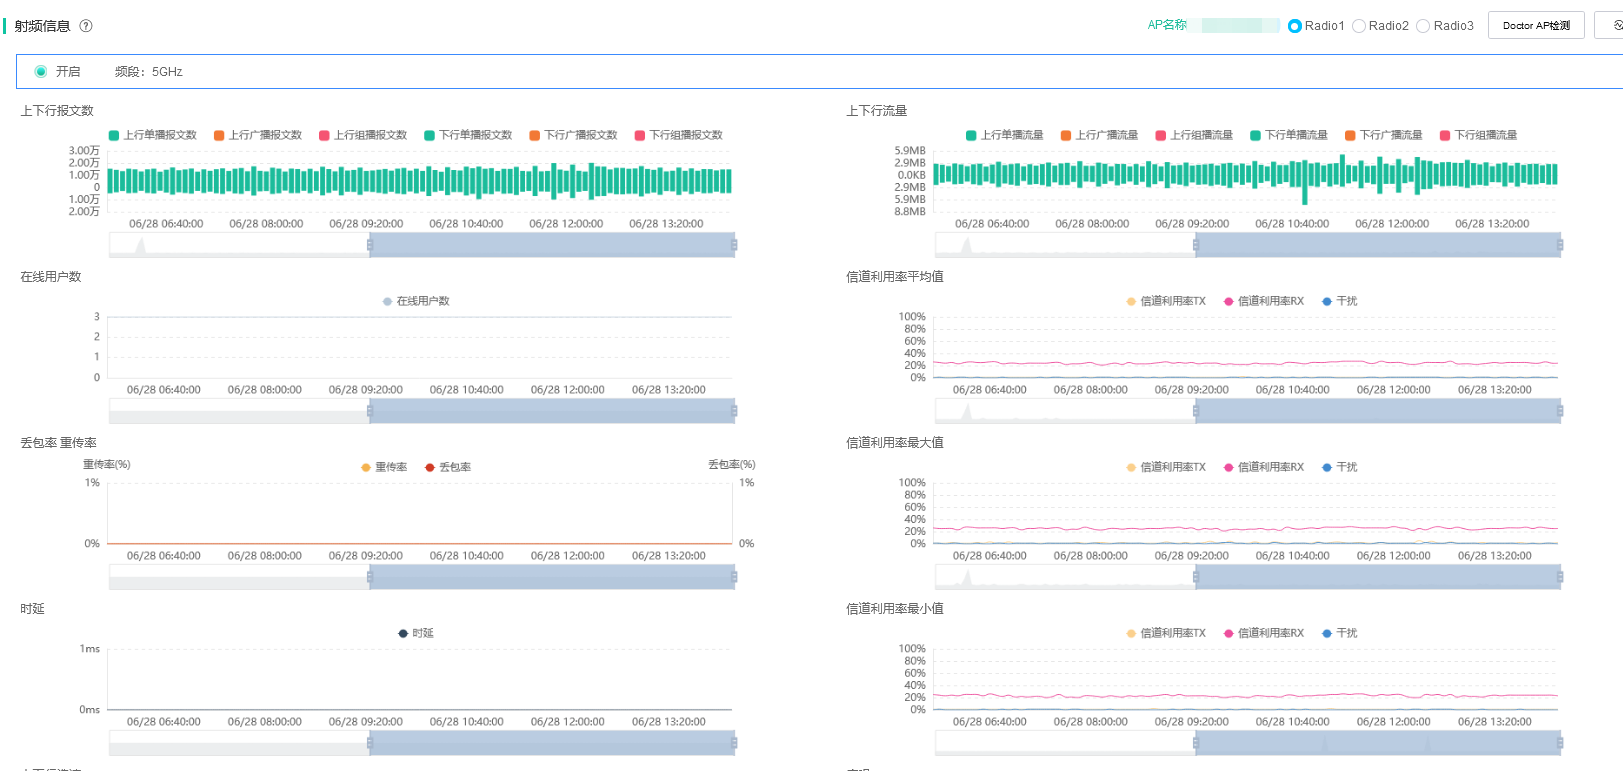
Task: Run the Doctor AP检测 check
Action: tap(1536, 26)
